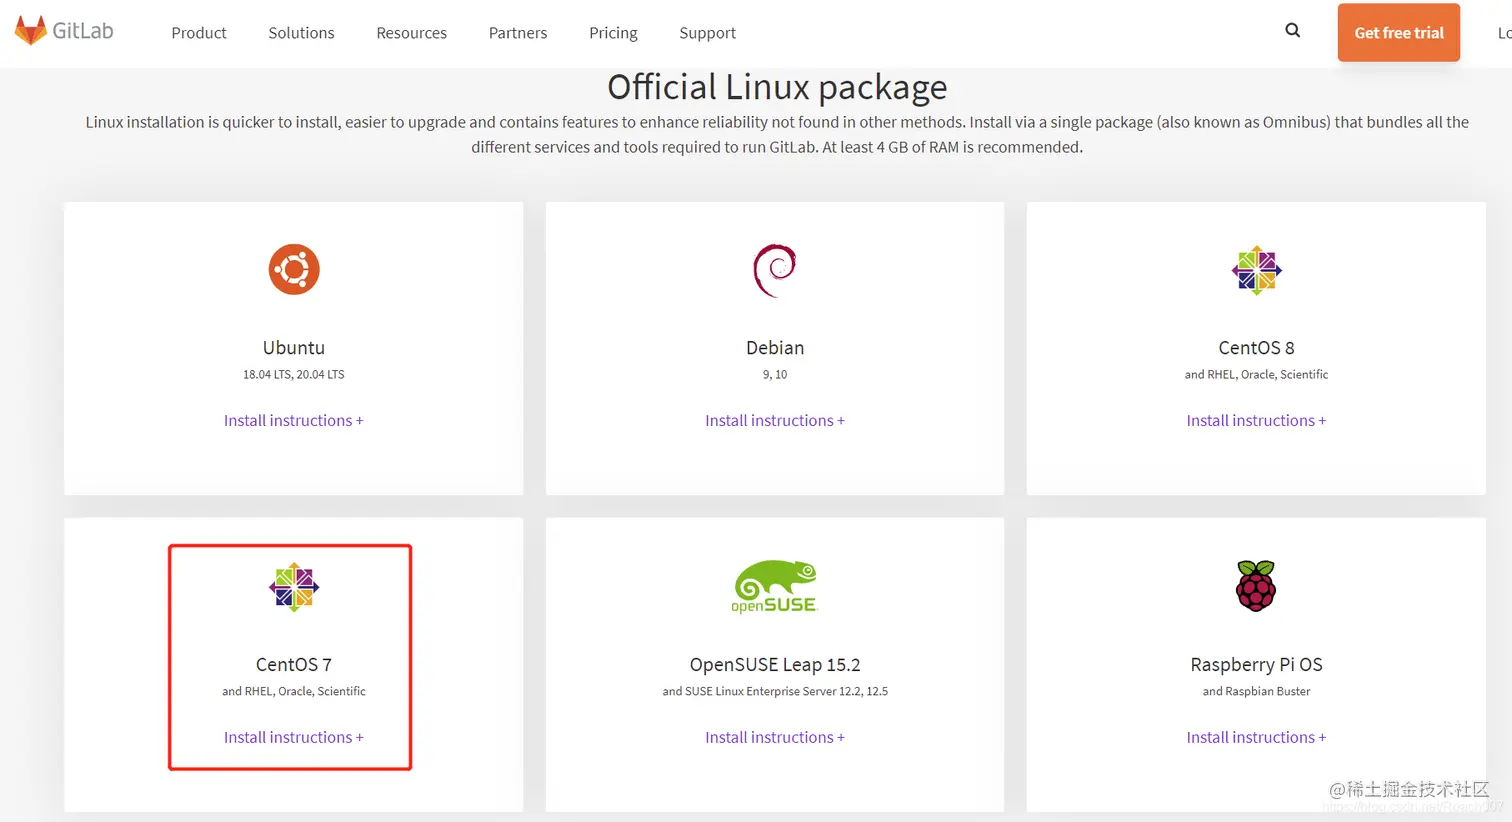Click the Ubuntu logo icon

[294, 269]
